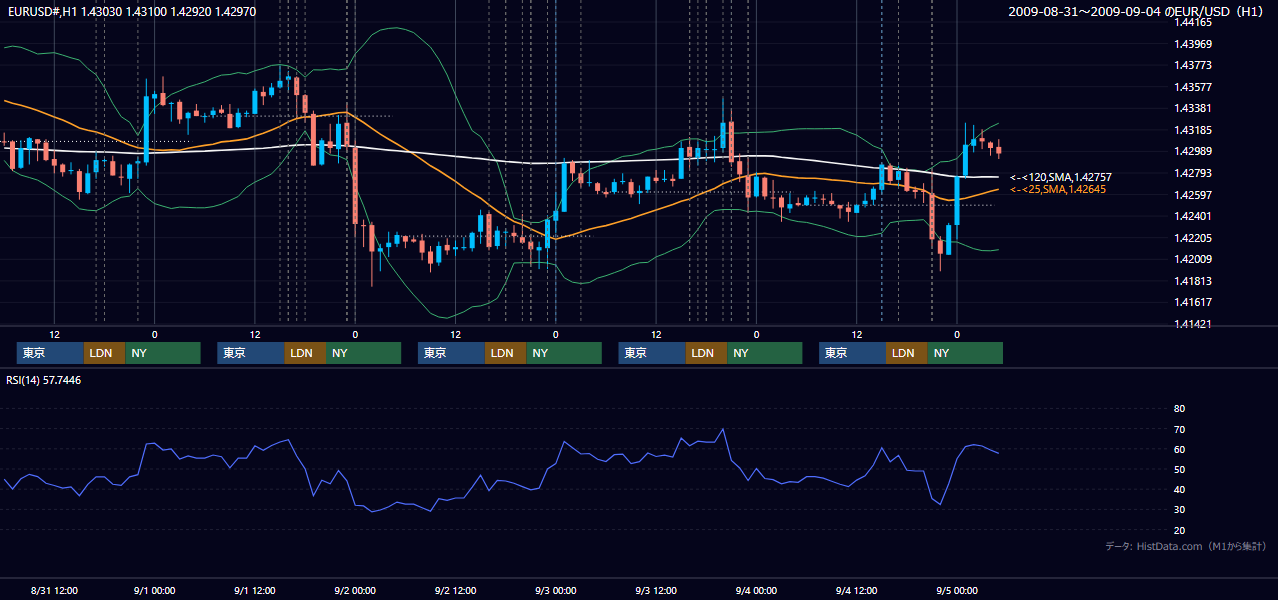The height and width of the screenshot is (600, 1278).
Task: Select the LDN session block for 8/31
Action: pos(104,353)
